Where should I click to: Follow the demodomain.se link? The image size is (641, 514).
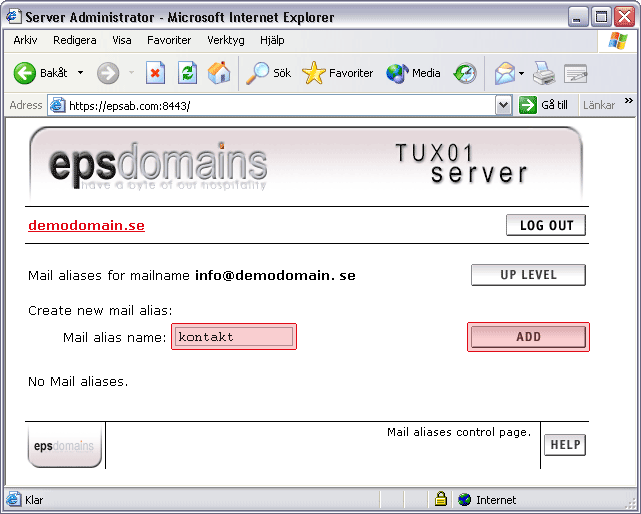pyautogui.click(x=86, y=225)
